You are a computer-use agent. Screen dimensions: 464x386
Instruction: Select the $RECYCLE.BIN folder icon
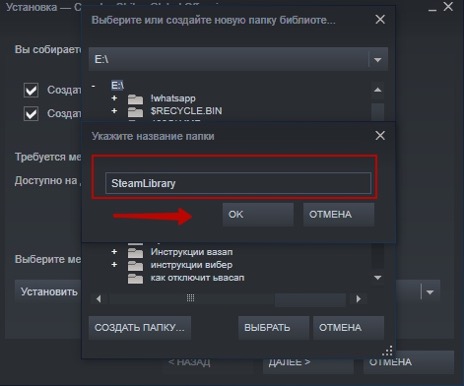(x=135, y=111)
